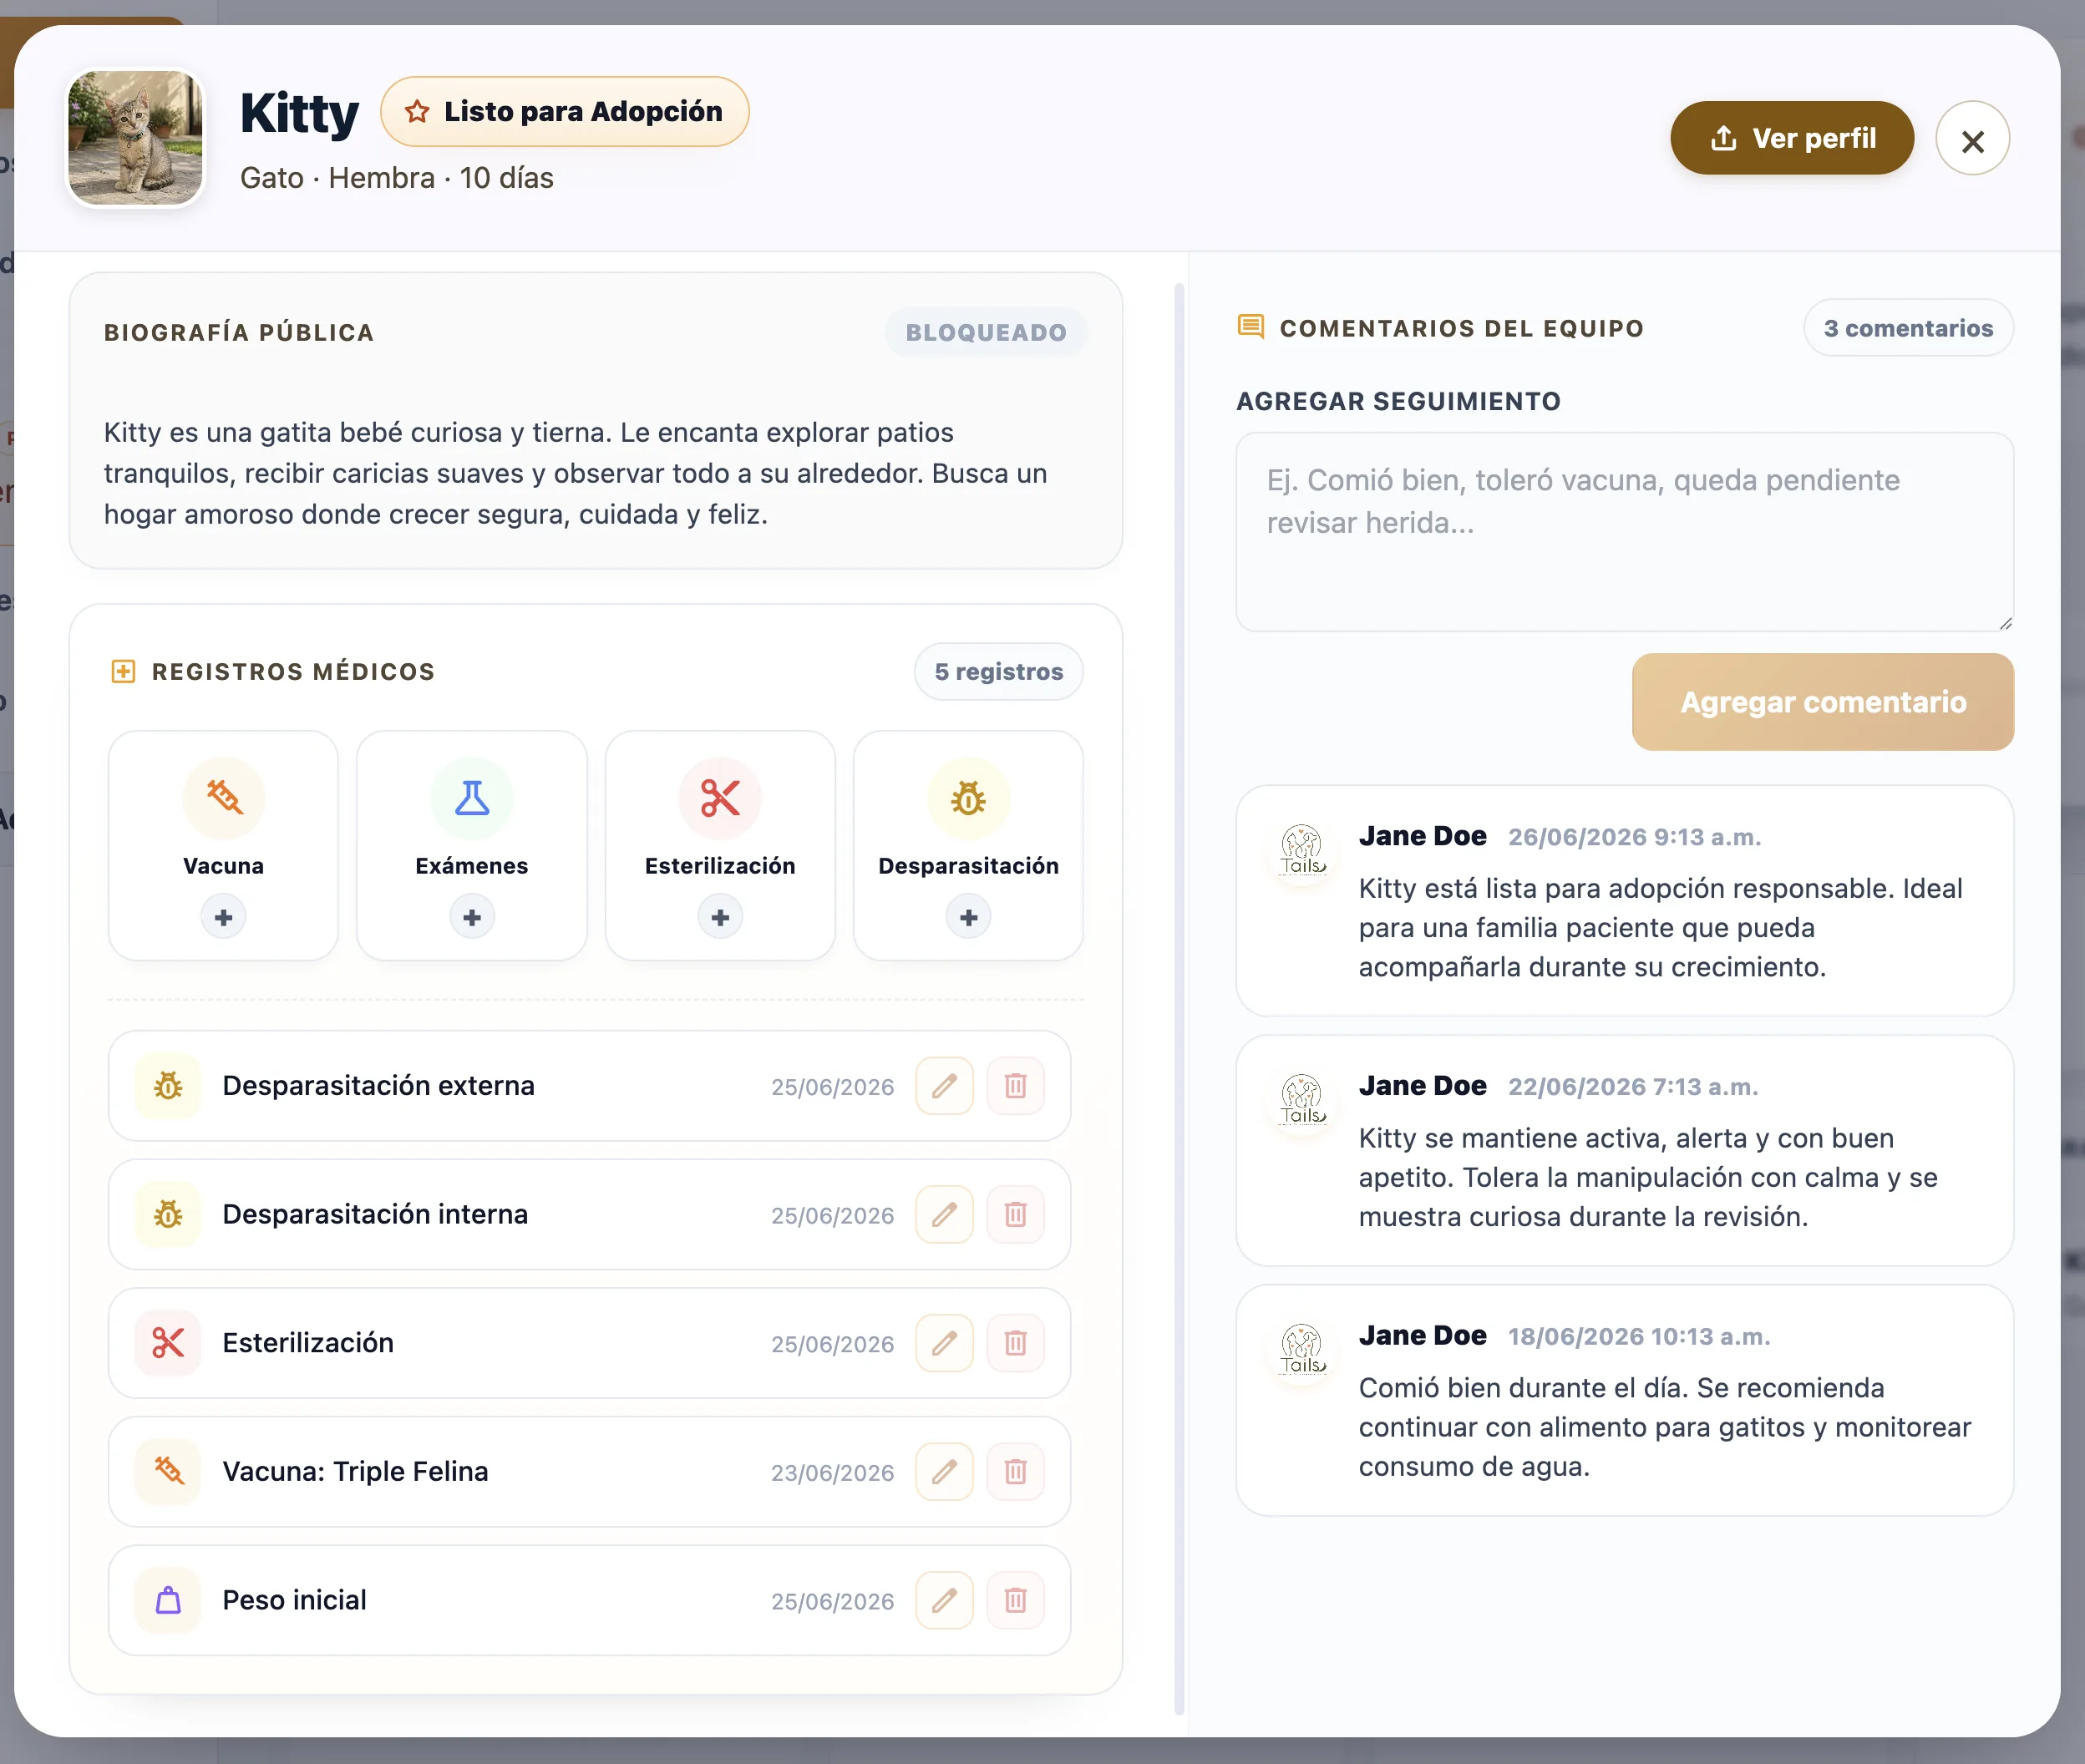Click the Vacuna: Triple Felina title
The width and height of the screenshot is (2085, 1764).
355,1472
